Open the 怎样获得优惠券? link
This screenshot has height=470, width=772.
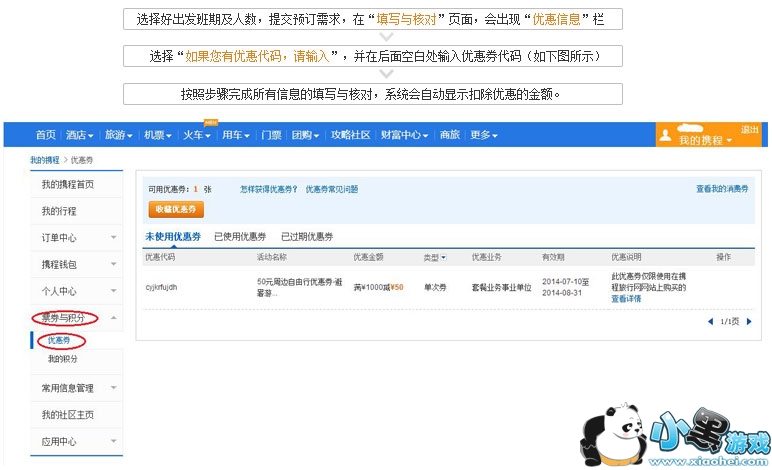[x=268, y=189]
